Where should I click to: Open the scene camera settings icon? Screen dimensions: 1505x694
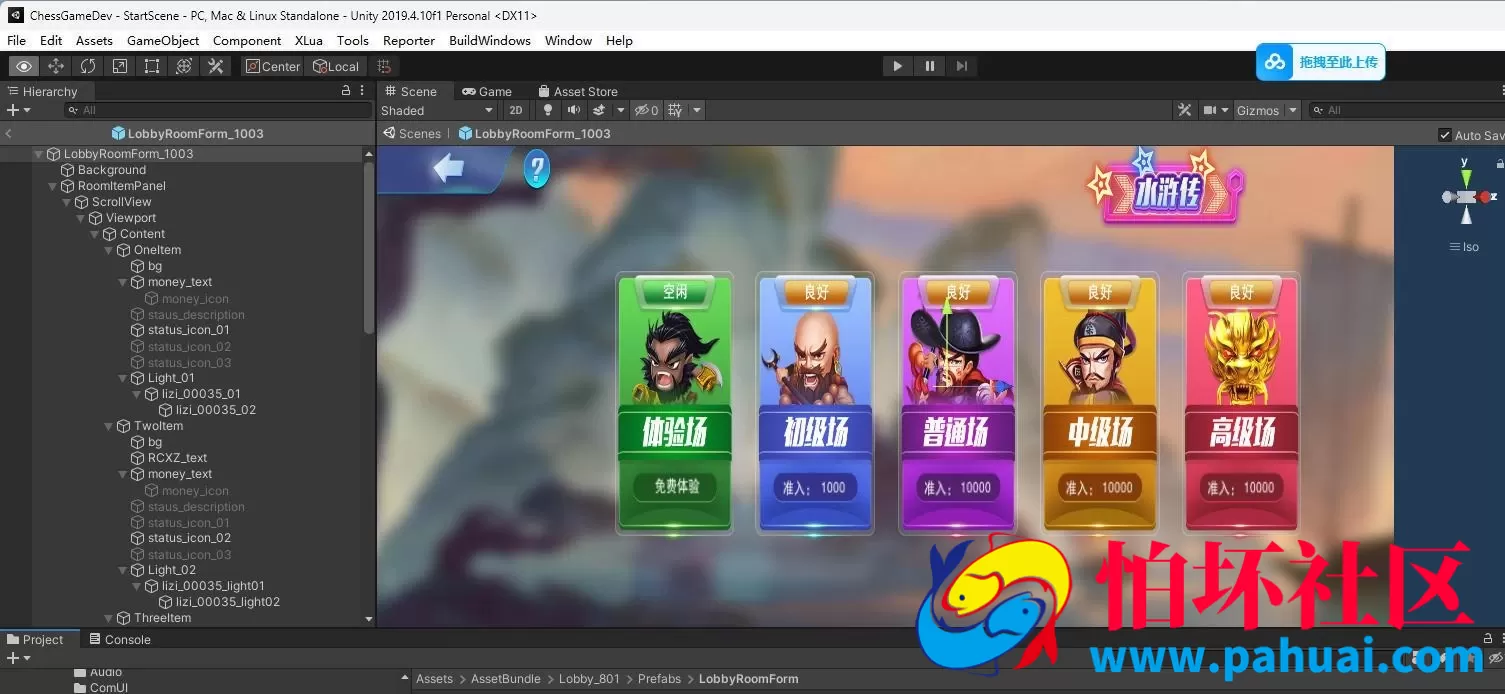coord(1210,110)
